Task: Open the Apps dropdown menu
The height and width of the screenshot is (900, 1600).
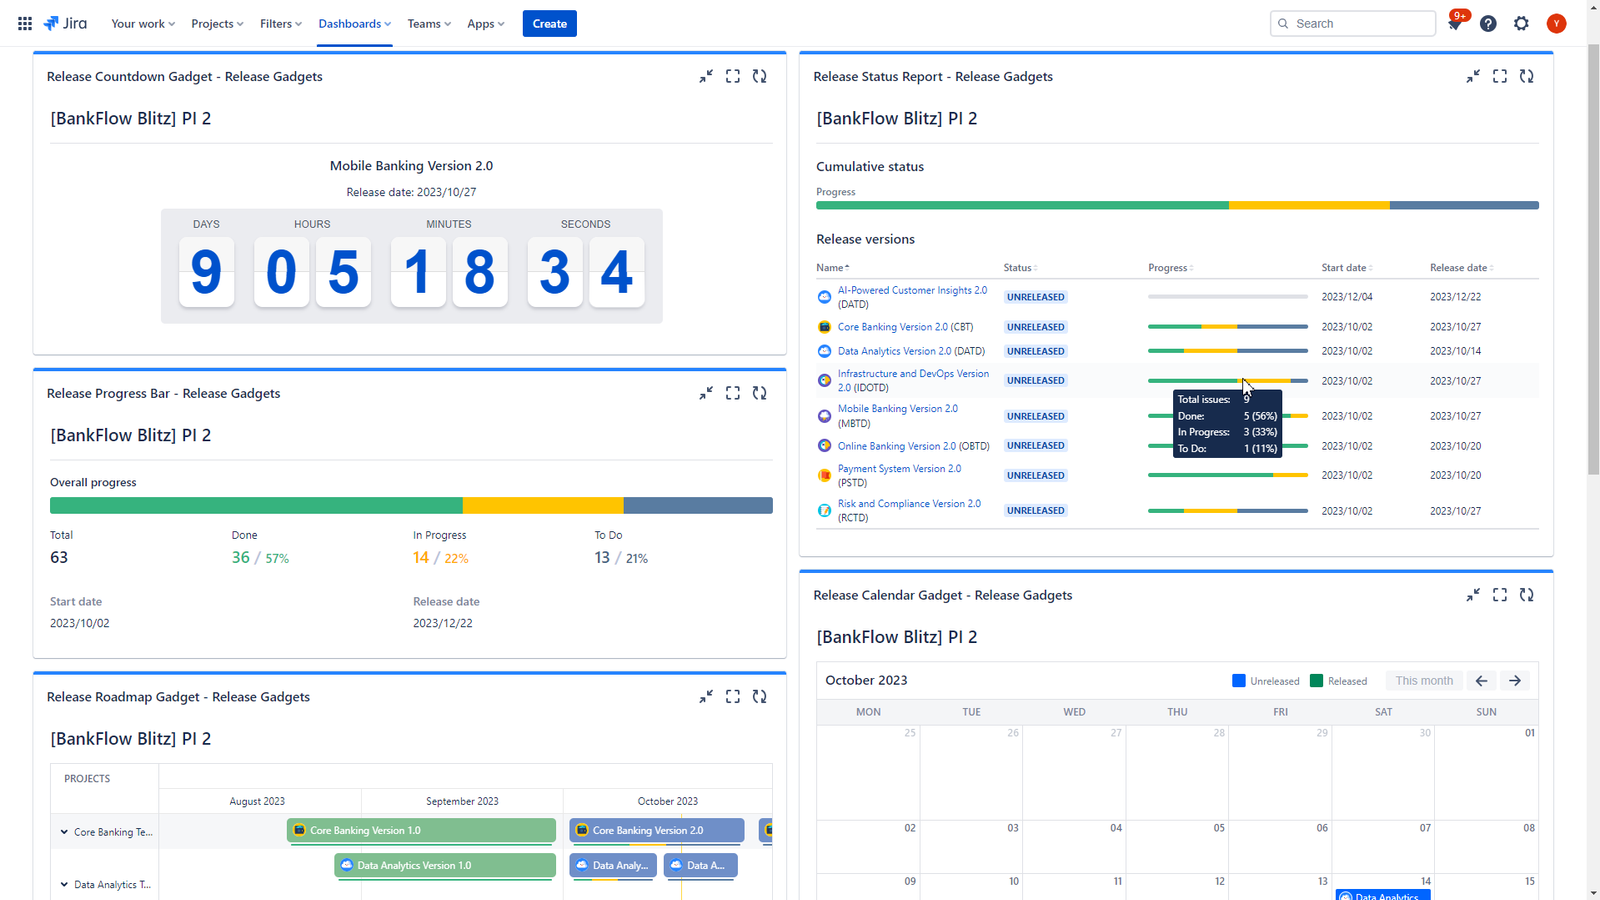Action: click(486, 23)
